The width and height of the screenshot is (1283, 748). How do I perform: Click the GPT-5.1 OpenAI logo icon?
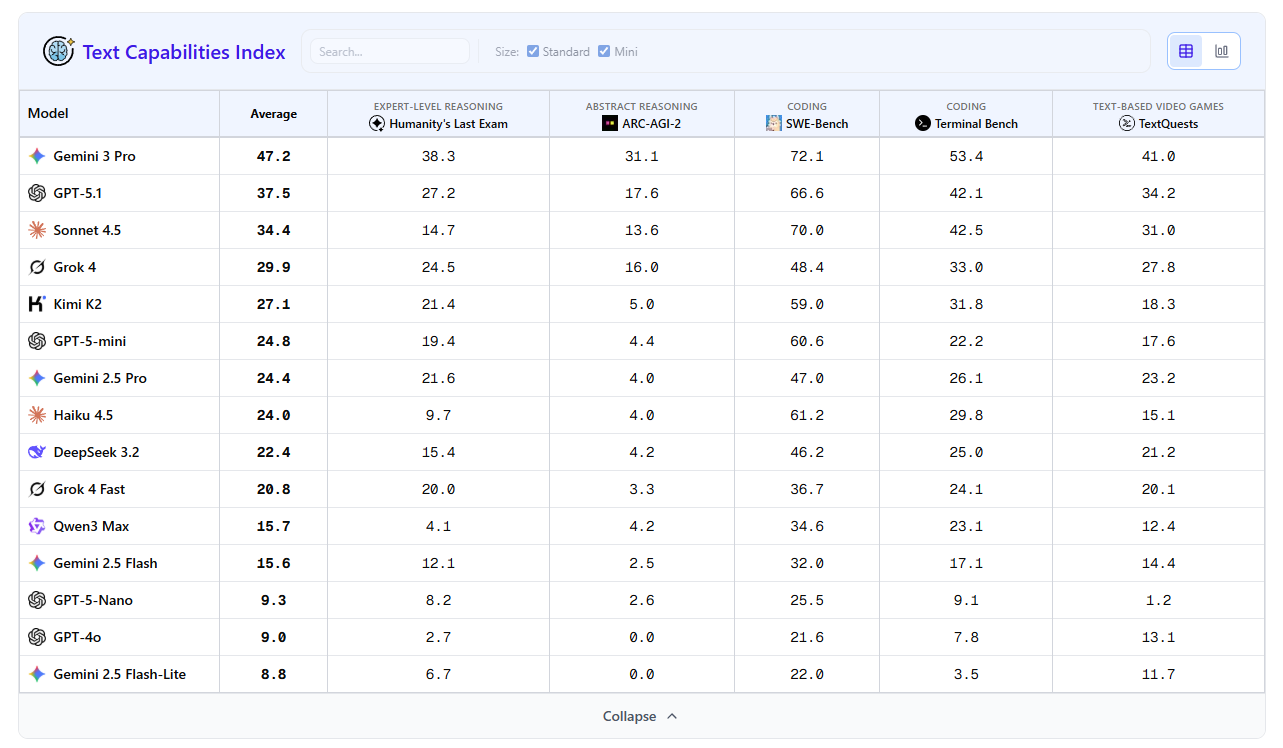37,193
